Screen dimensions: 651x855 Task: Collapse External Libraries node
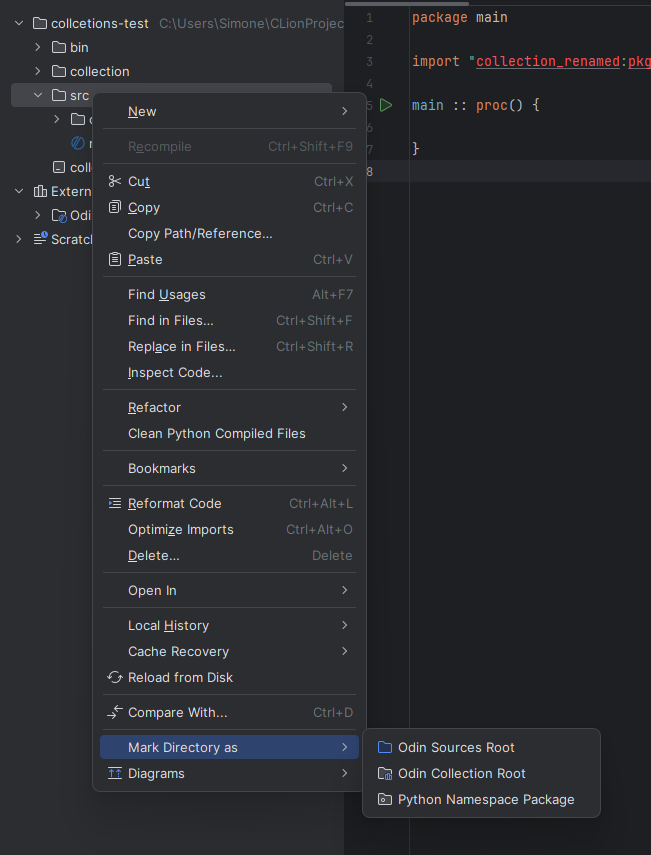19,191
